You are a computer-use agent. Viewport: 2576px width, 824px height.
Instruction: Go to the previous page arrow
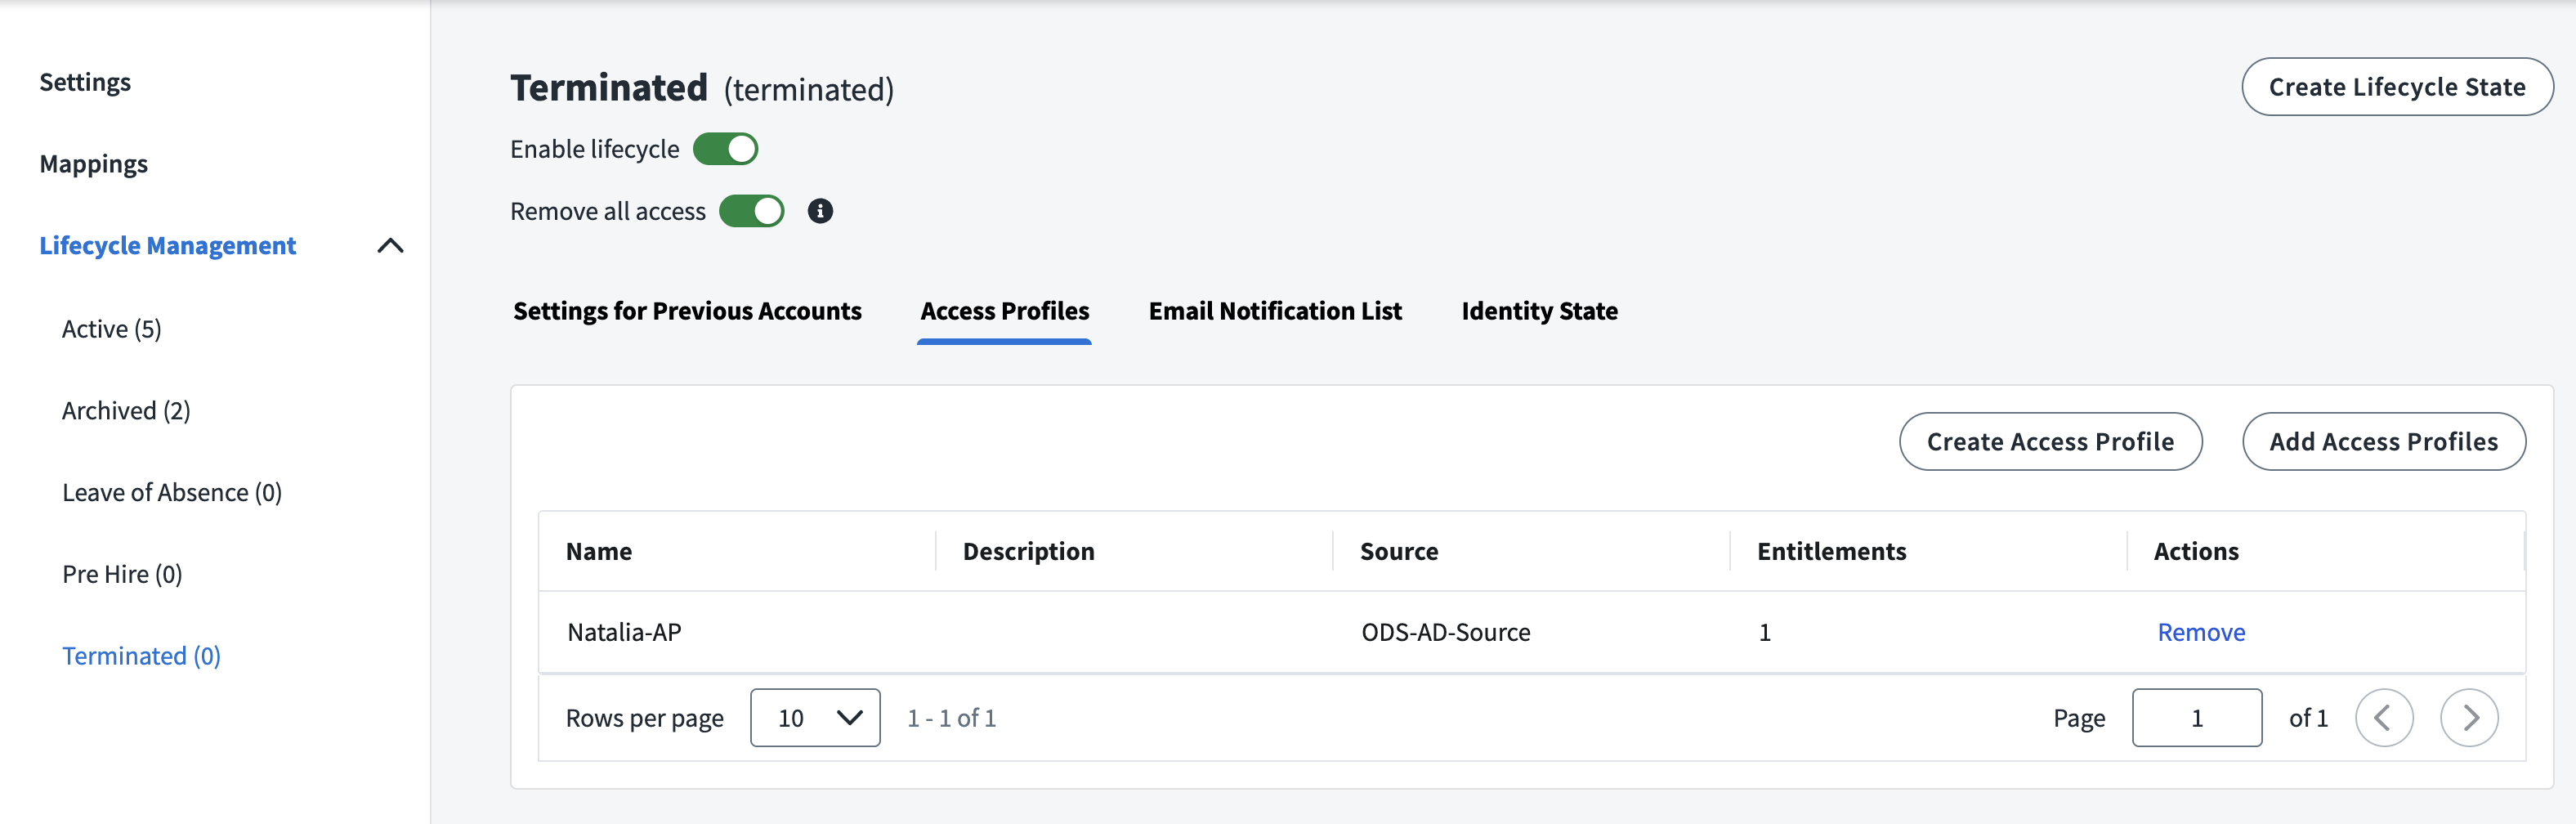tap(2384, 718)
